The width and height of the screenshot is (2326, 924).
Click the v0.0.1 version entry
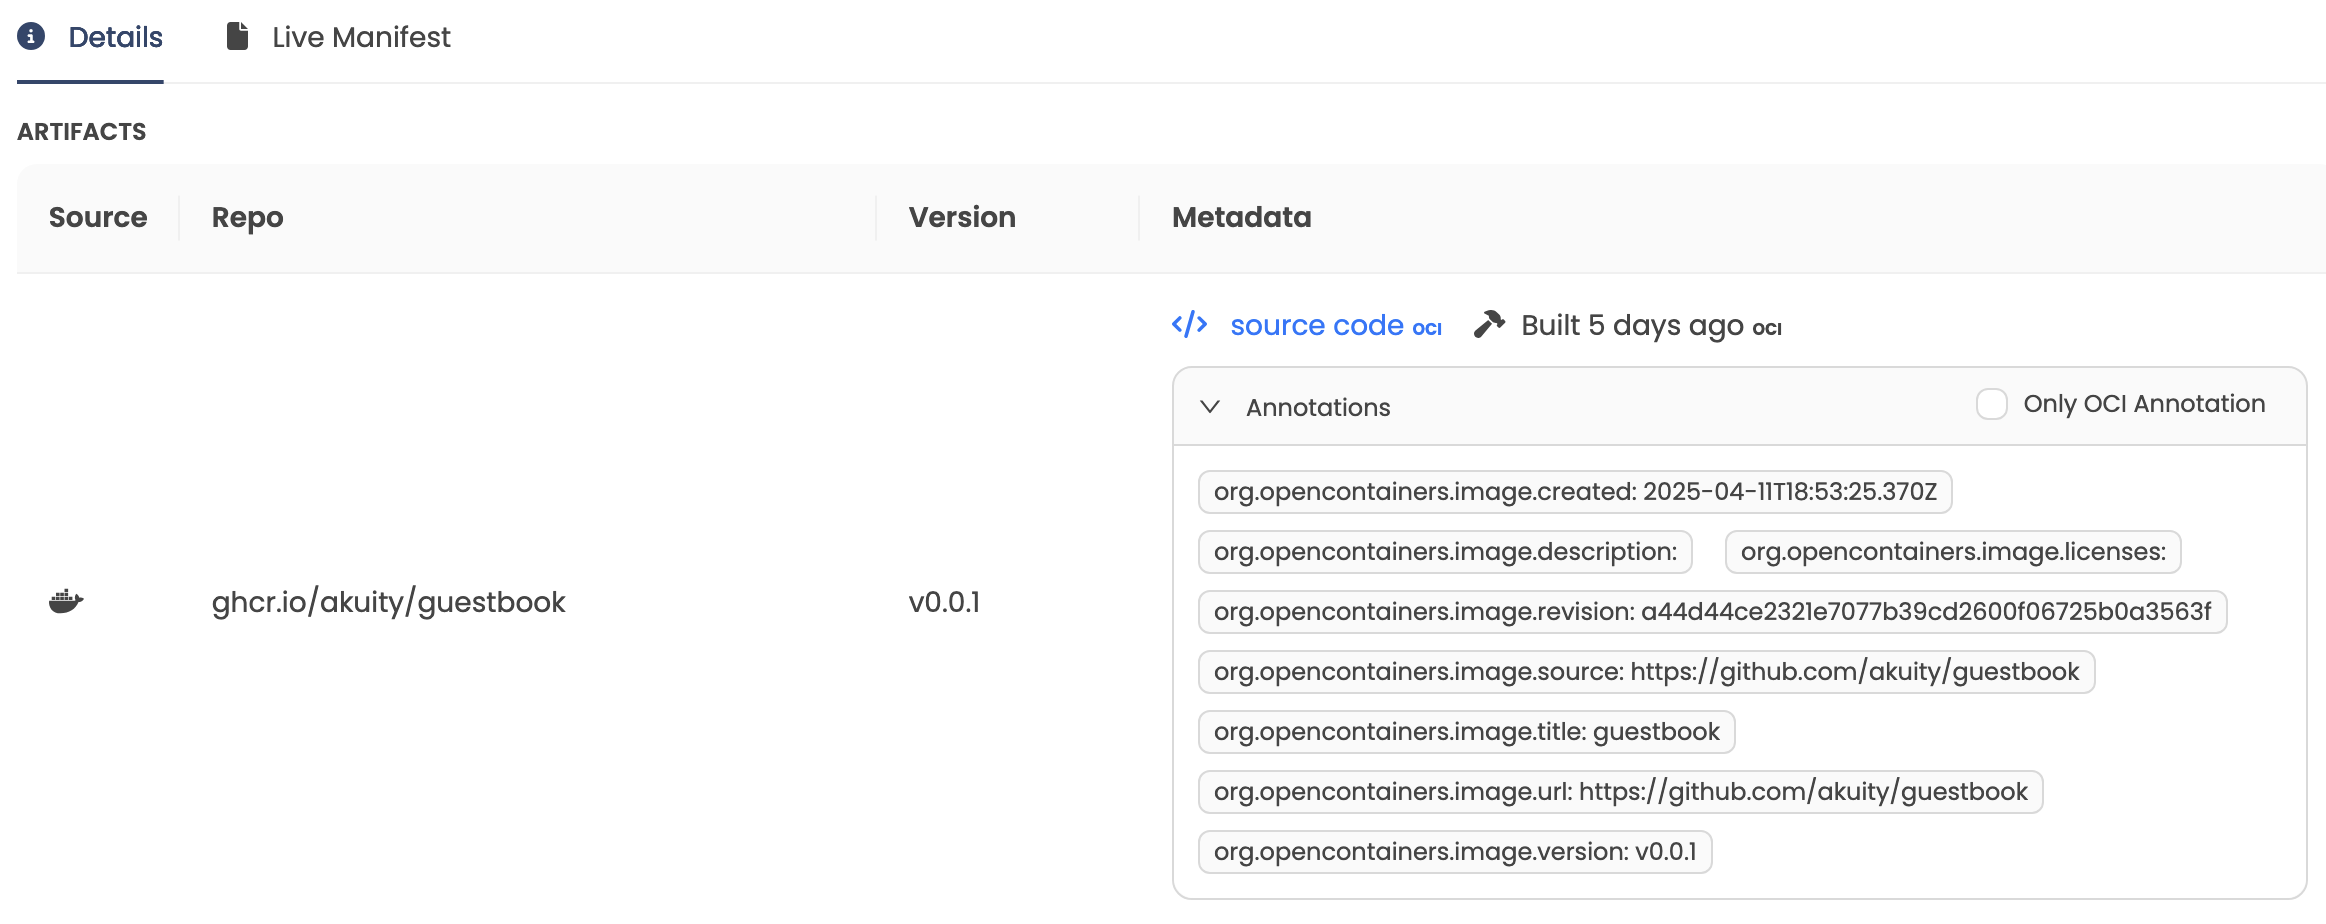point(943,601)
